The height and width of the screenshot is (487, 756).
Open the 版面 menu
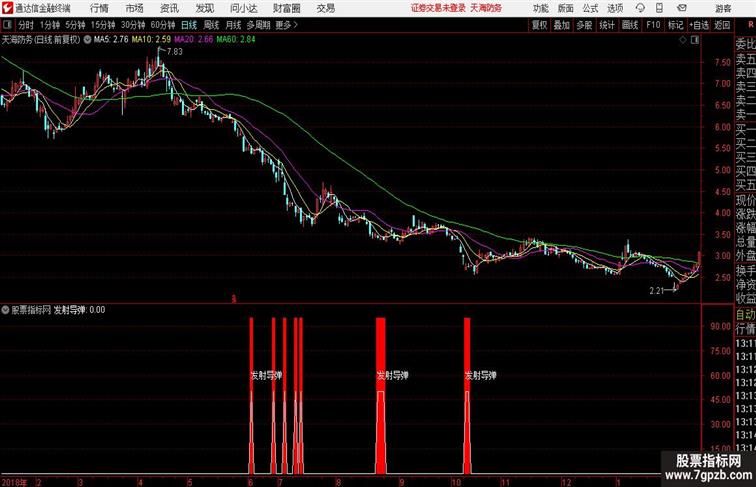tap(566, 8)
